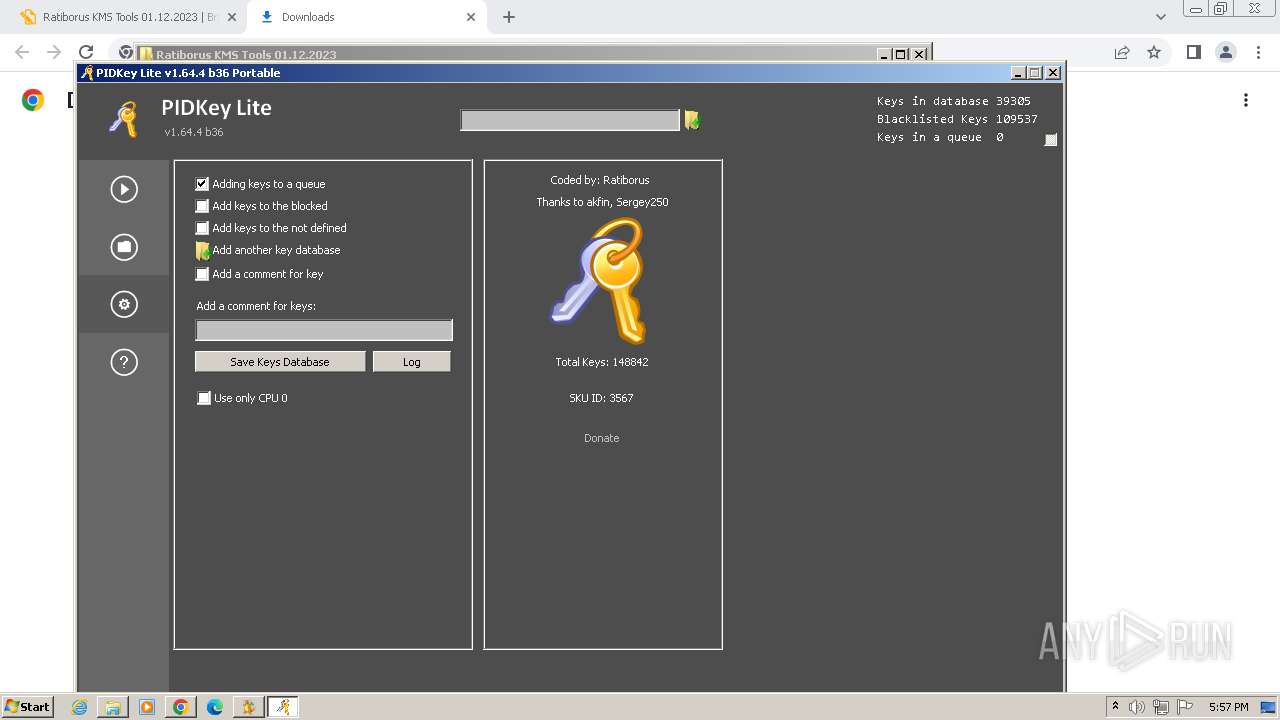Open Windows Media Player from taskbar
The height and width of the screenshot is (720, 1280).
(x=147, y=707)
